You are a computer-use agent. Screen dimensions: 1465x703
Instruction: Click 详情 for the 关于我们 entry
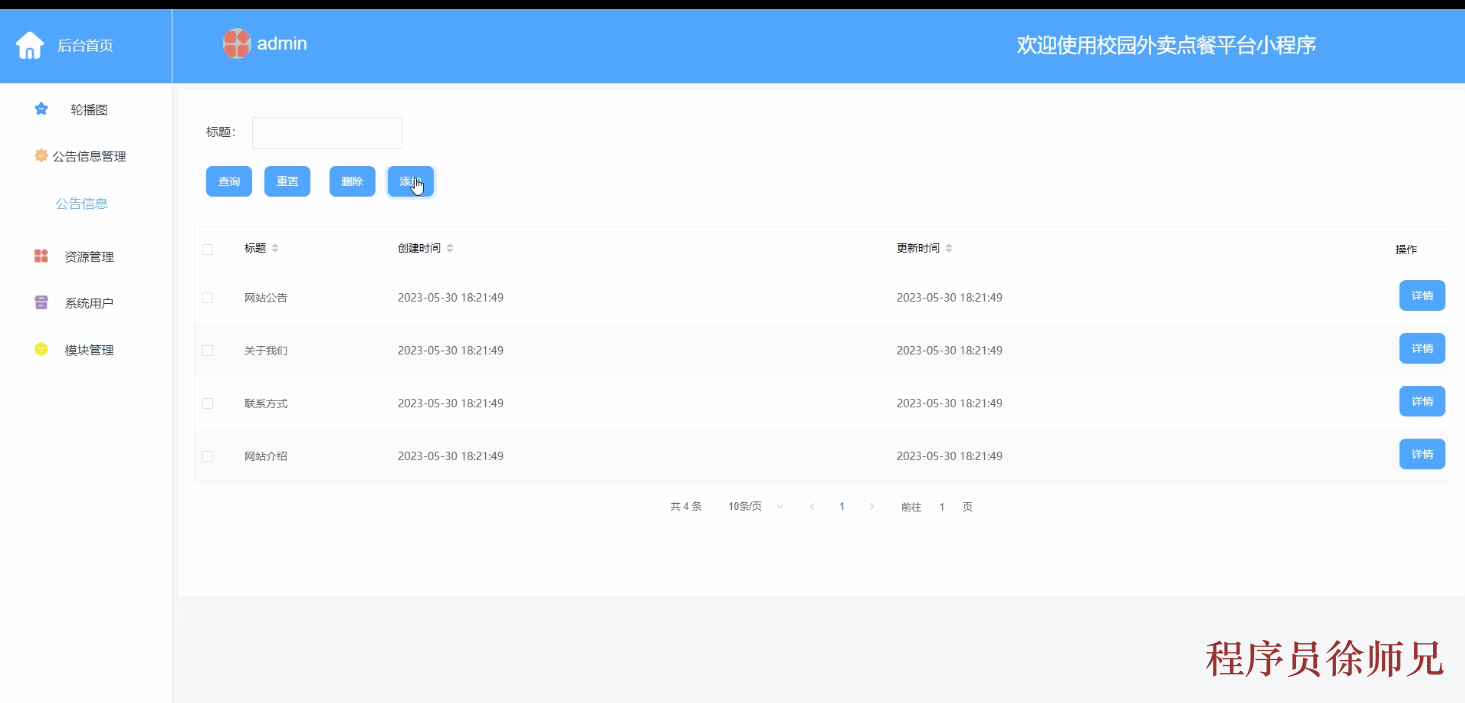(1421, 348)
